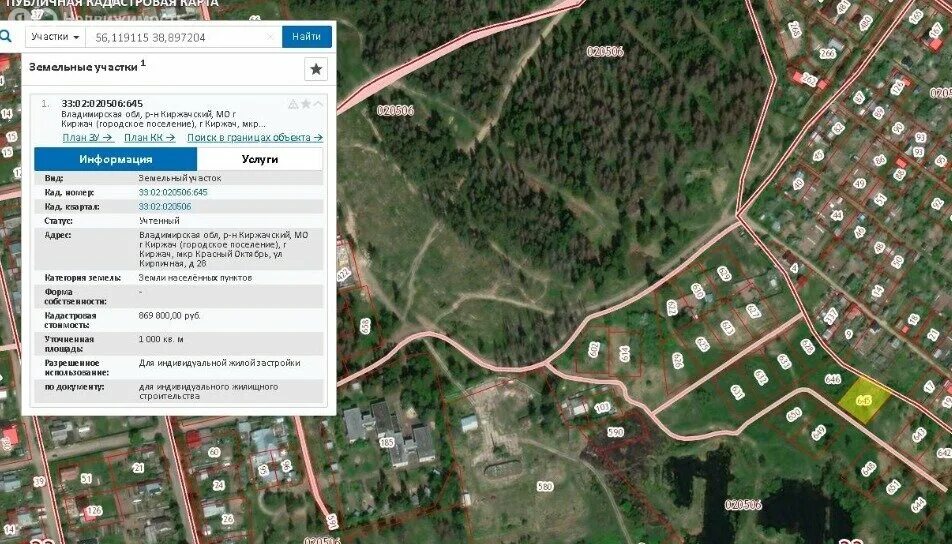Select the highlighted yellow parcel 645
Viewport: 952px width, 544px height.
[865, 400]
